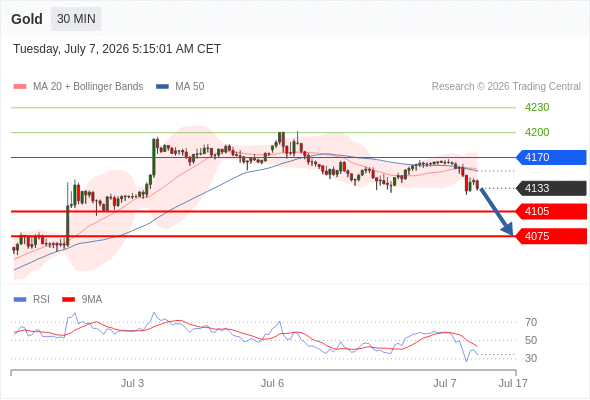Click the blue downward forecast arrow
Viewport: 590px width, 400px height.
click(x=497, y=212)
